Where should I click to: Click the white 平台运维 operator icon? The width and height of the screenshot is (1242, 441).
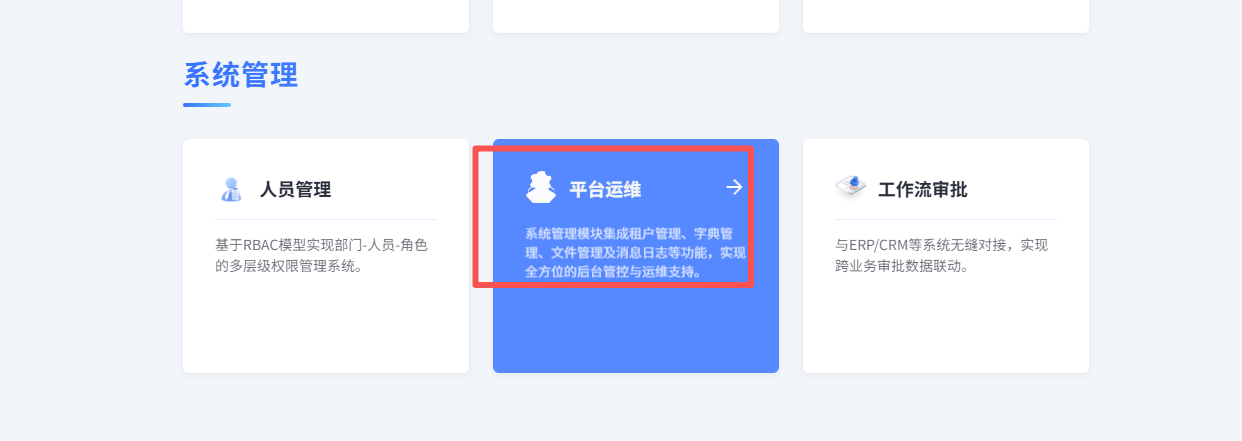point(541,187)
